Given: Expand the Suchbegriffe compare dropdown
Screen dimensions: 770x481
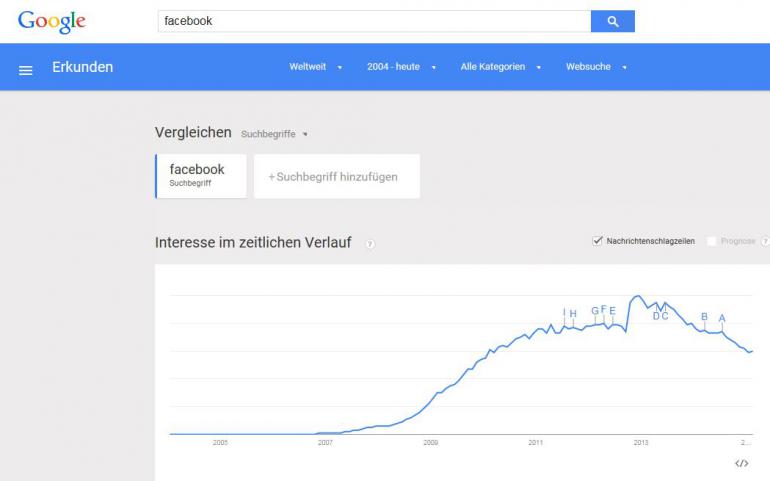Looking at the screenshot, I should (274, 134).
